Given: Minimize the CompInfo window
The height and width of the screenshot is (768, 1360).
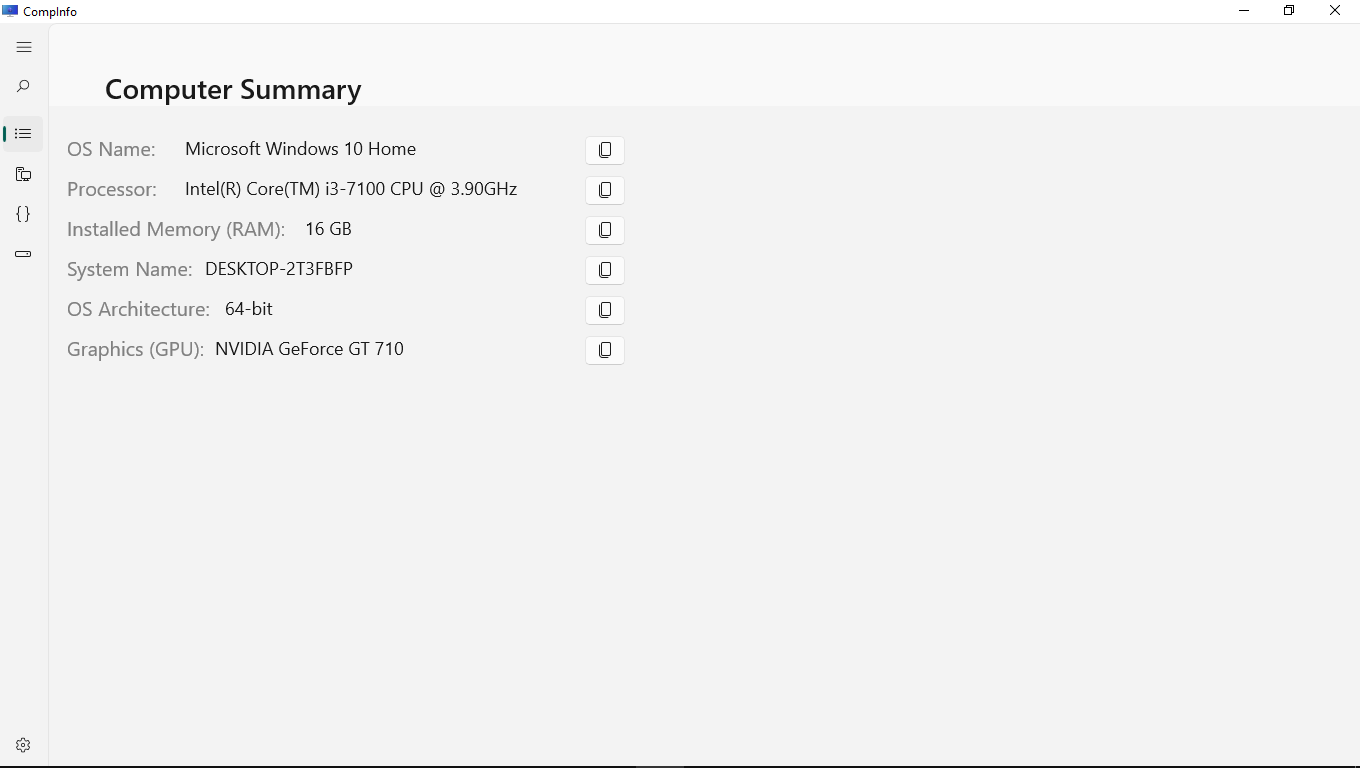Looking at the screenshot, I should [1243, 11].
